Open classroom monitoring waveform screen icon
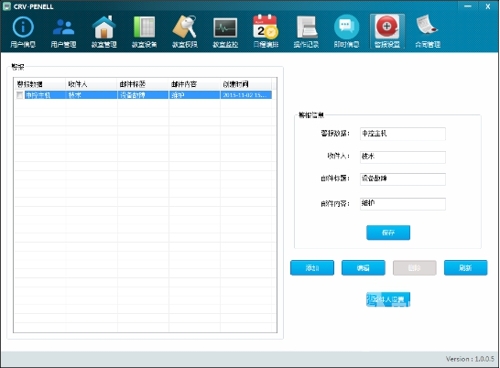Image resolution: width=500 pixels, height=368 pixels. 225,28
